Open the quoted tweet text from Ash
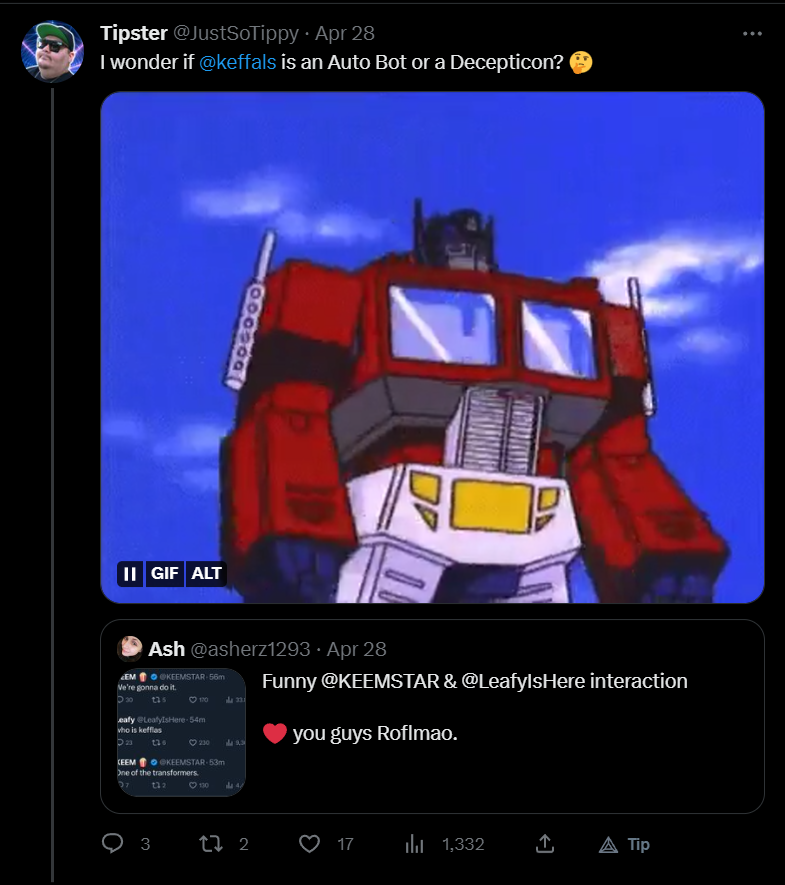This screenshot has height=885, width=785. [x=475, y=707]
